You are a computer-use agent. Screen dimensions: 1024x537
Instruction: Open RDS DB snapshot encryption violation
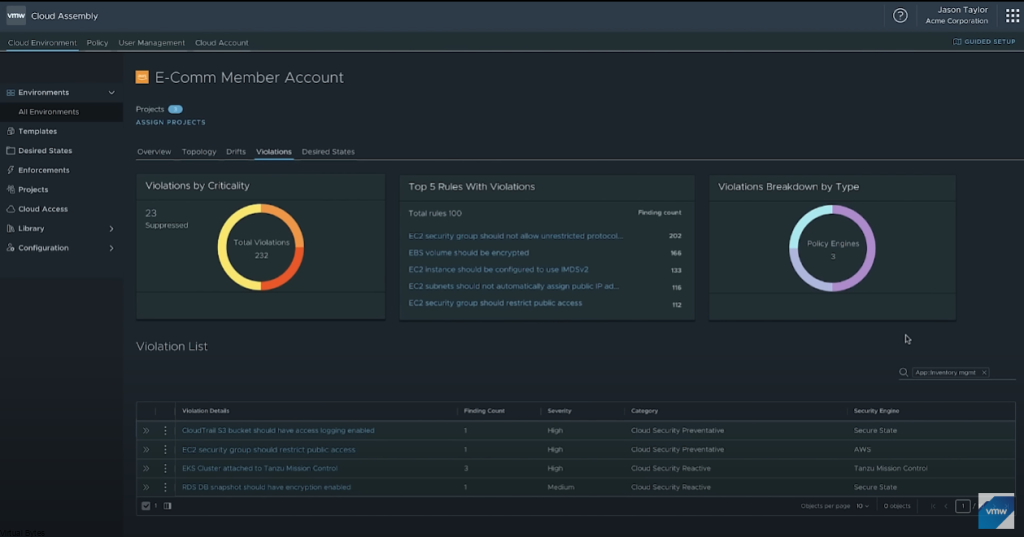(x=266, y=487)
